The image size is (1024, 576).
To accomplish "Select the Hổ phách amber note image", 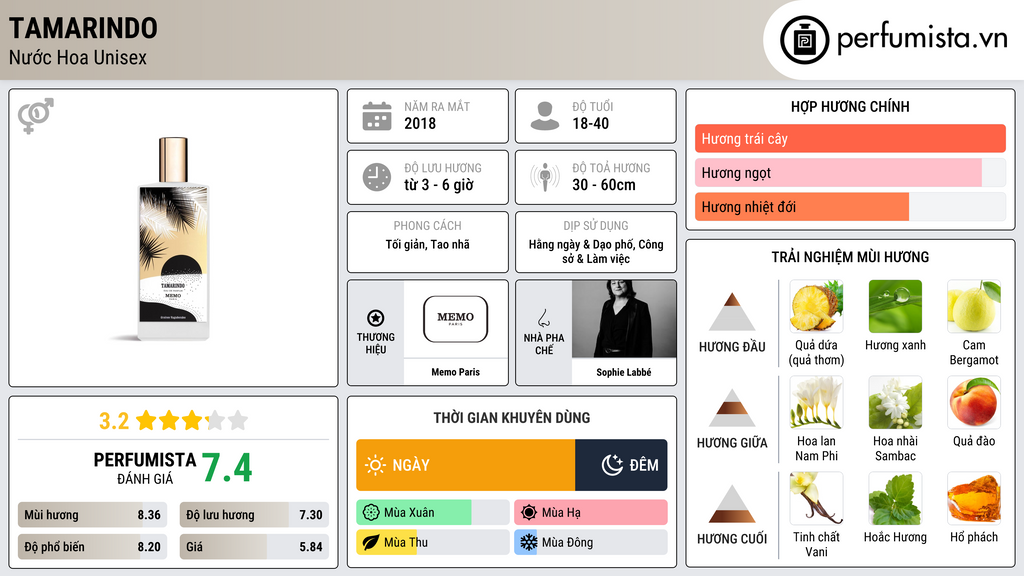I will 974,499.
